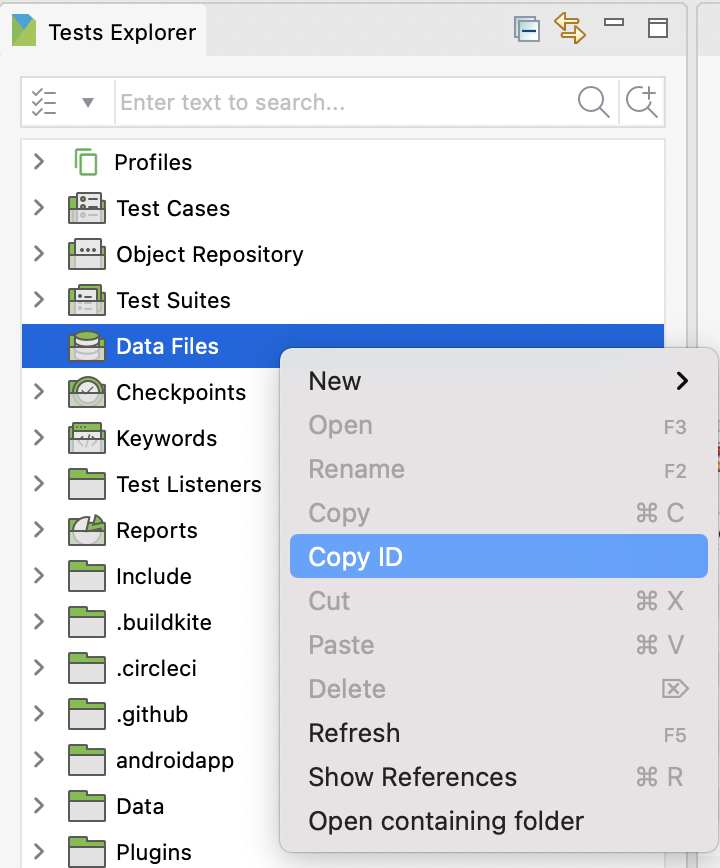The image size is (720, 868).
Task: Expand the Include folder node
Action: tap(39, 576)
